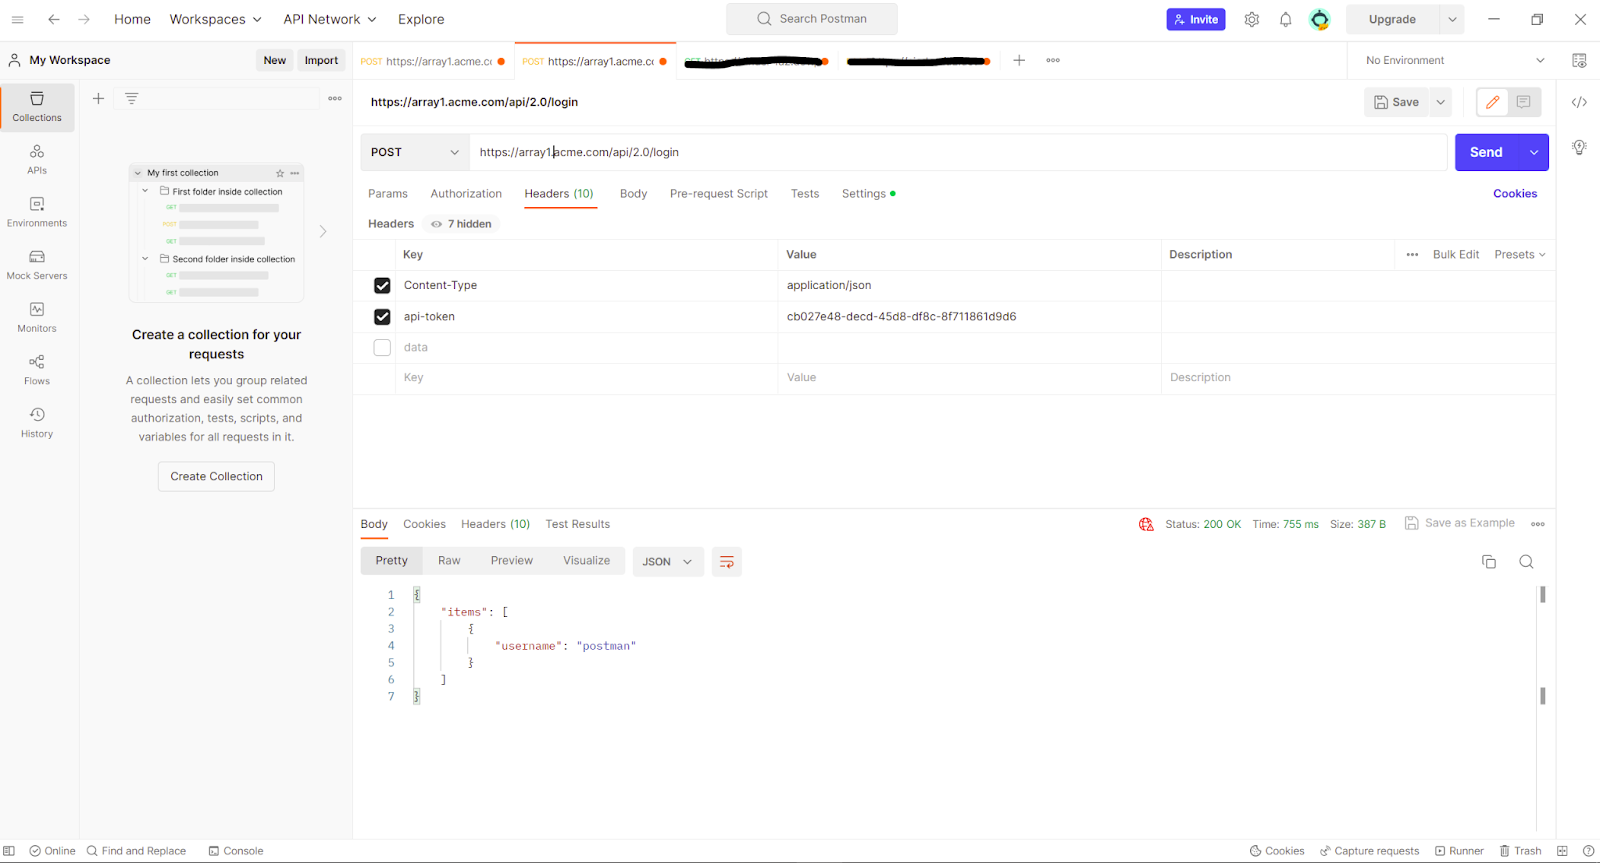Image resolution: width=1600 pixels, height=863 pixels.
Task: Open the comments icon
Action: point(1524,102)
